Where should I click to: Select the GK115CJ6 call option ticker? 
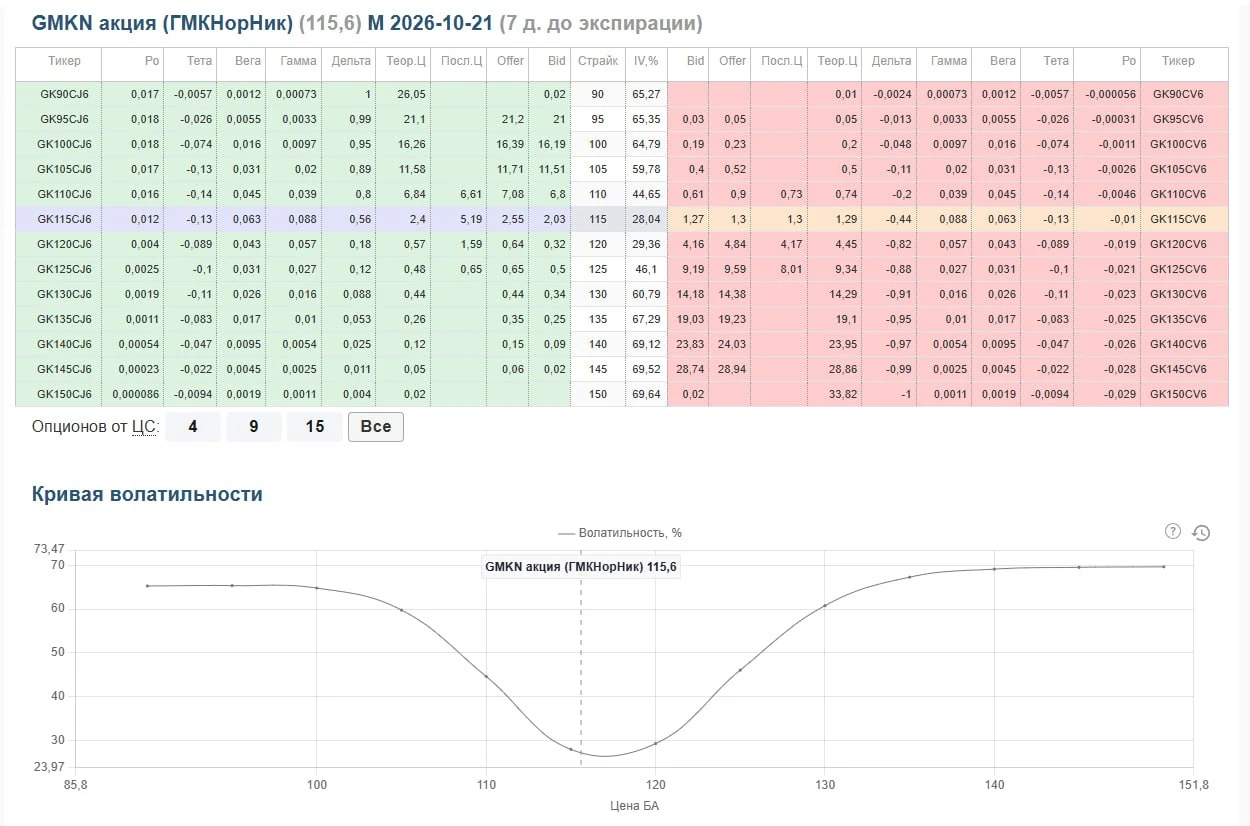(x=64, y=219)
